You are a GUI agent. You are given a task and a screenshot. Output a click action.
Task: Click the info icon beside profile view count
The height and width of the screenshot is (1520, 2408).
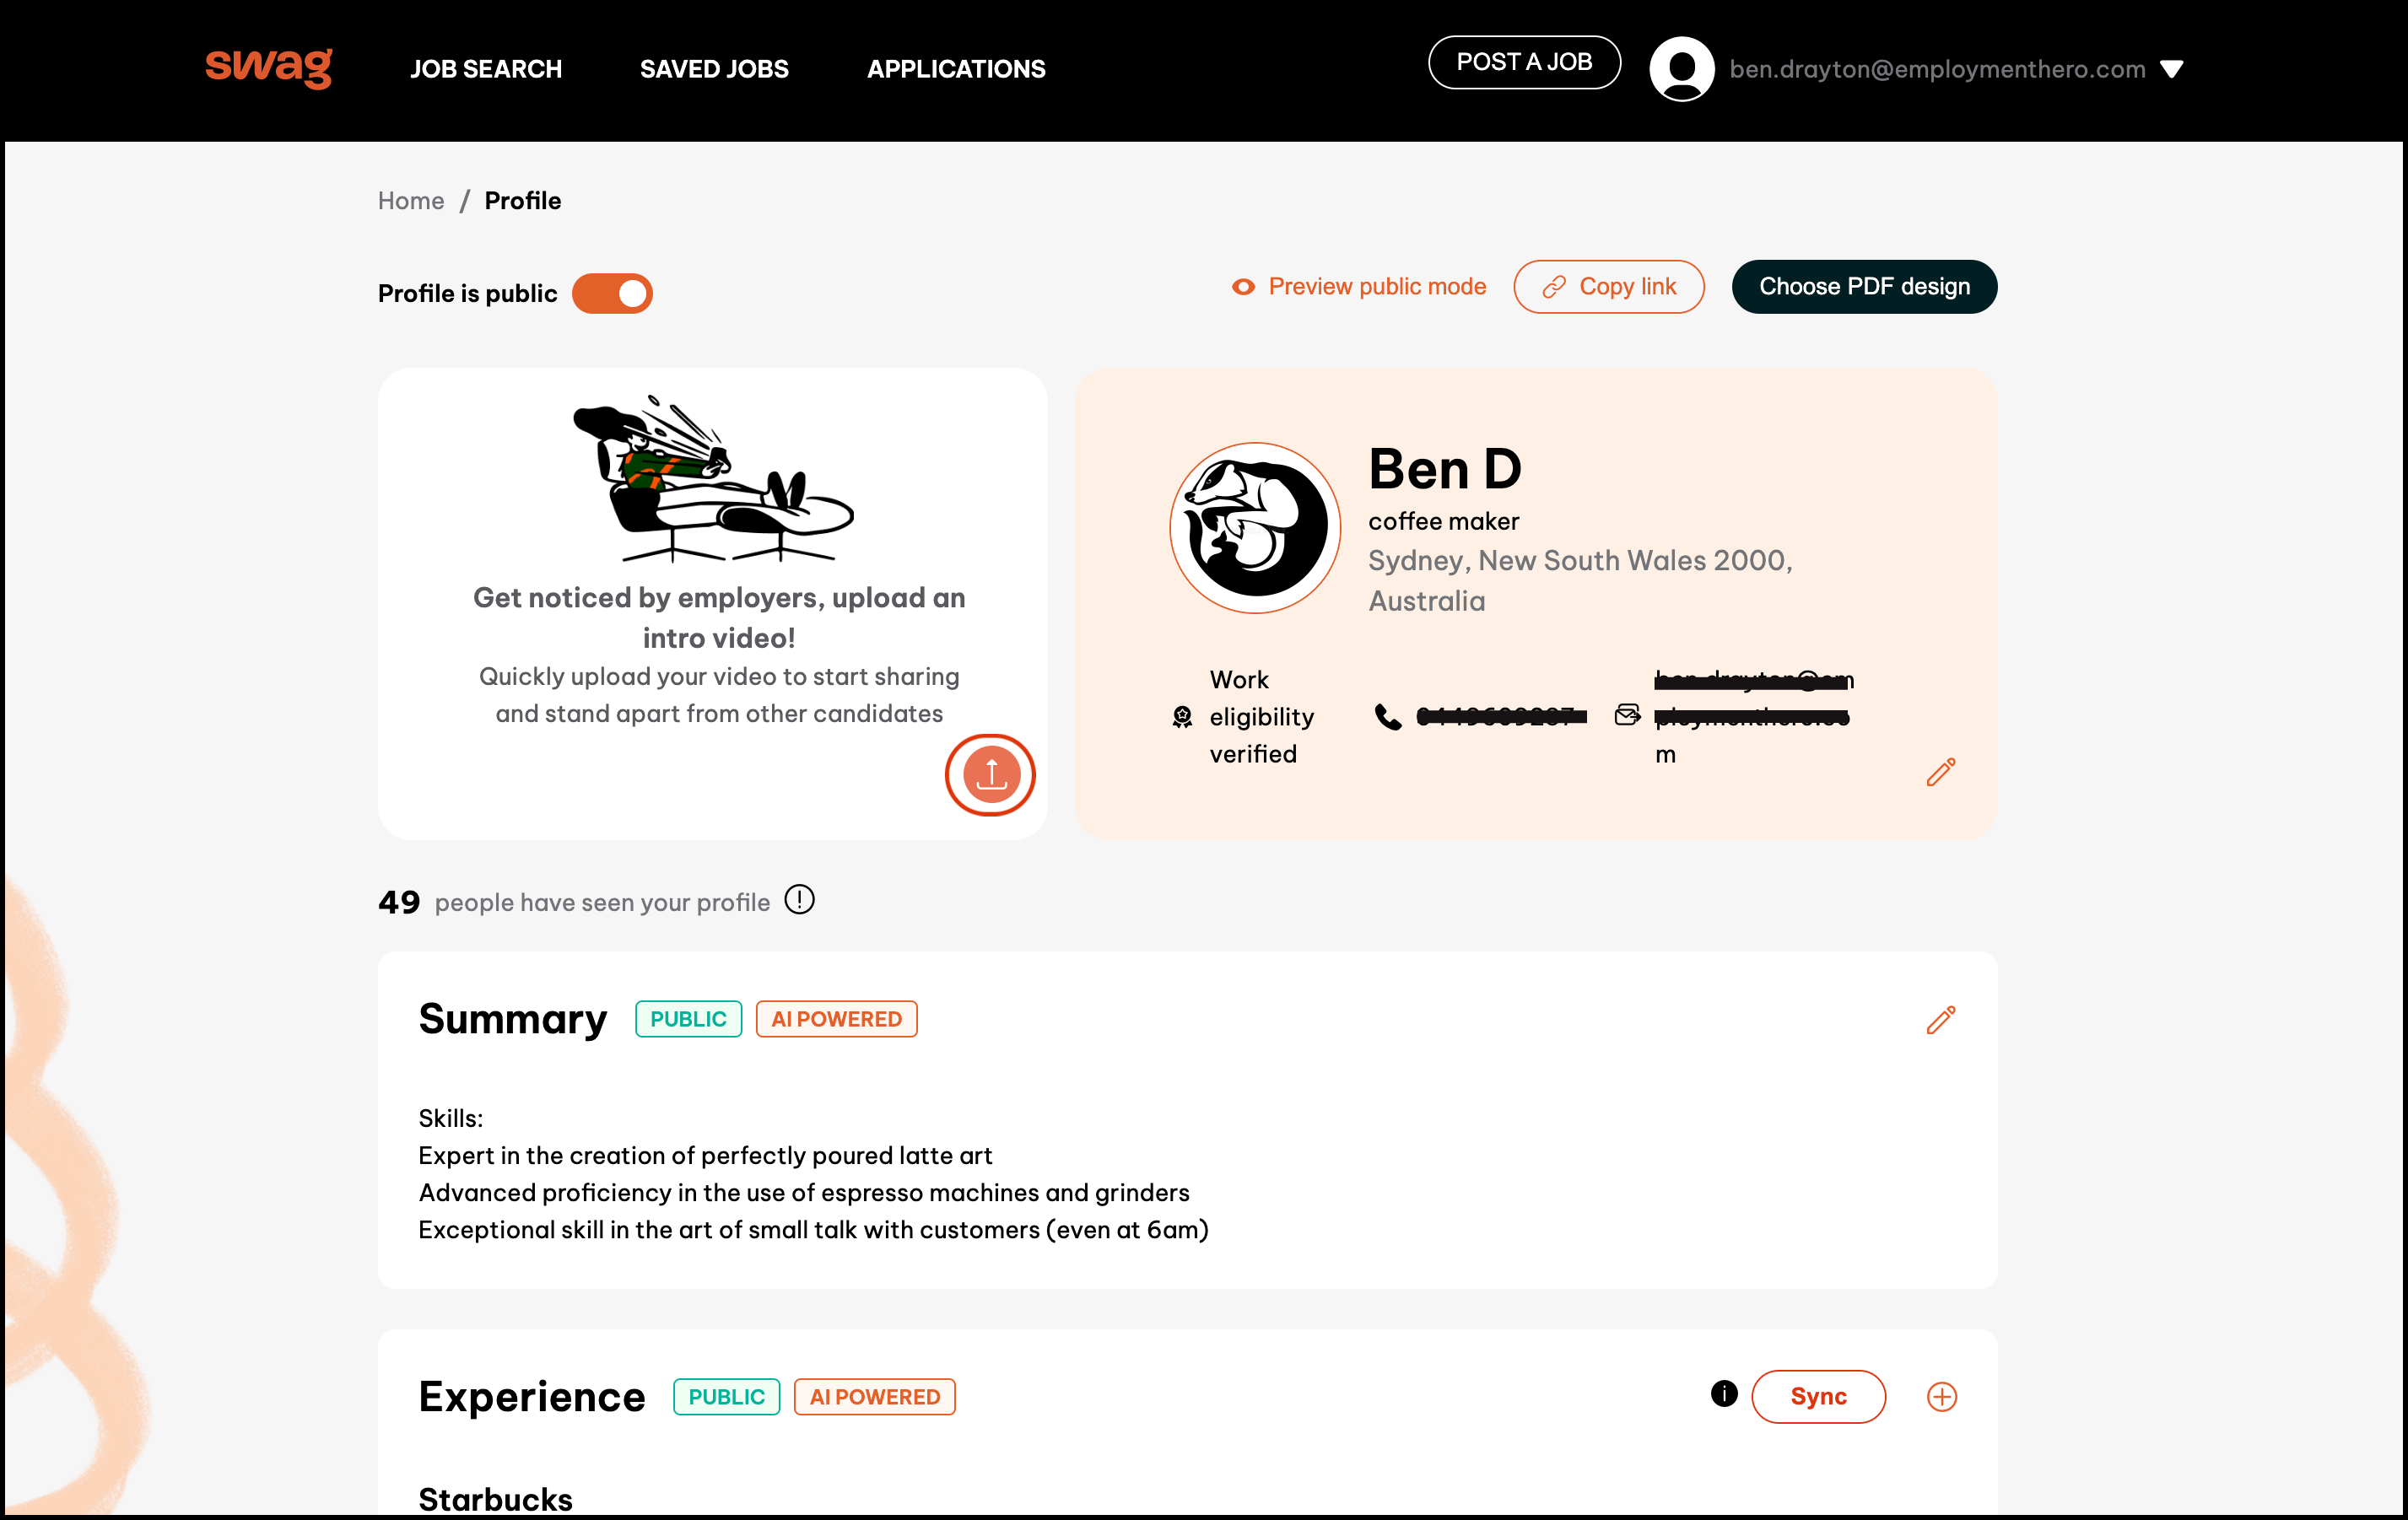coord(798,899)
